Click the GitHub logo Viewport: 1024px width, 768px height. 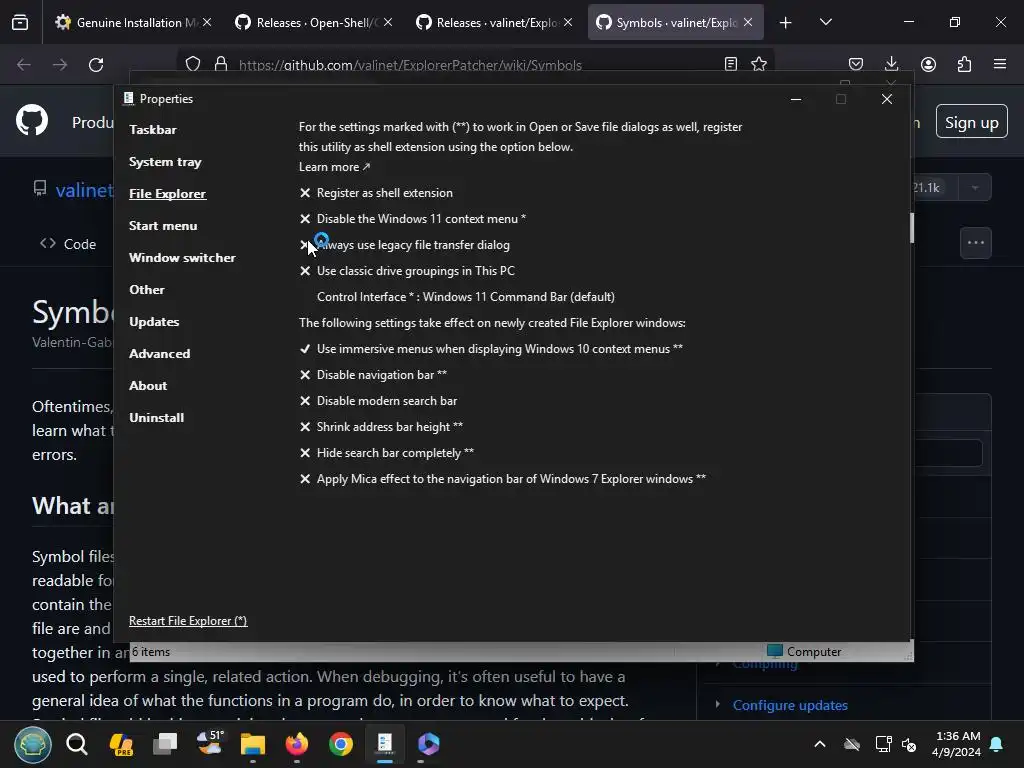click(32, 120)
